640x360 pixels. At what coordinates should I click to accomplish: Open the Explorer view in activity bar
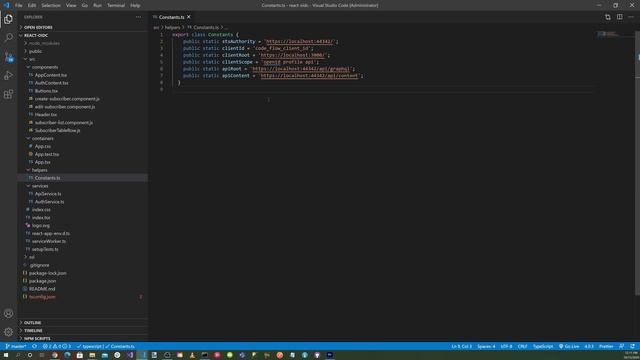(x=8, y=19)
